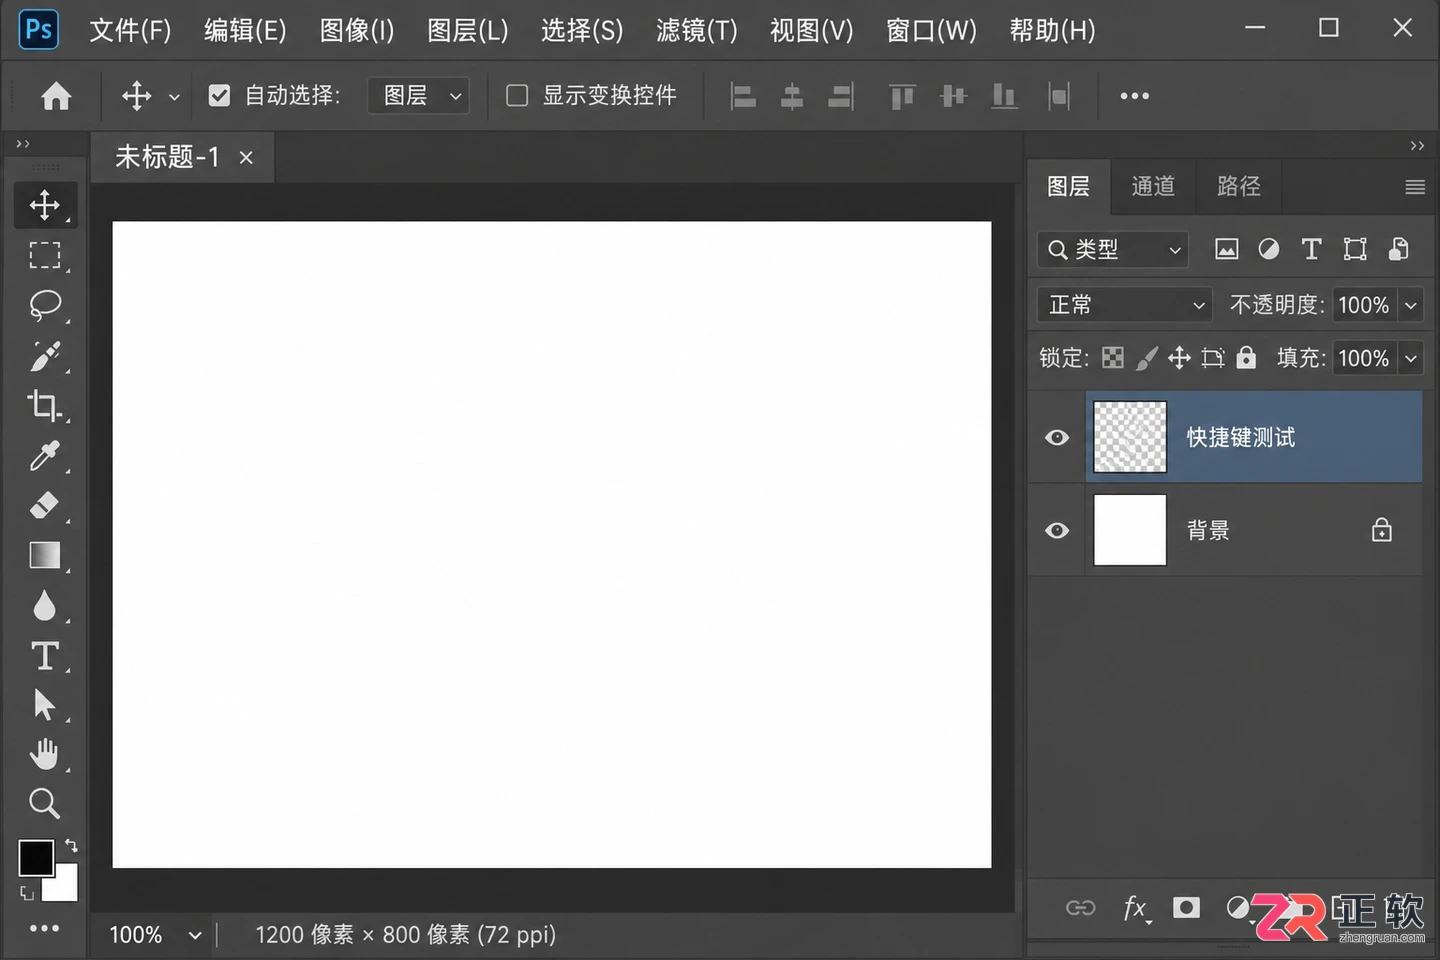
Task: Open the 图层 auto-select dropdown
Action: click(419, 96)
